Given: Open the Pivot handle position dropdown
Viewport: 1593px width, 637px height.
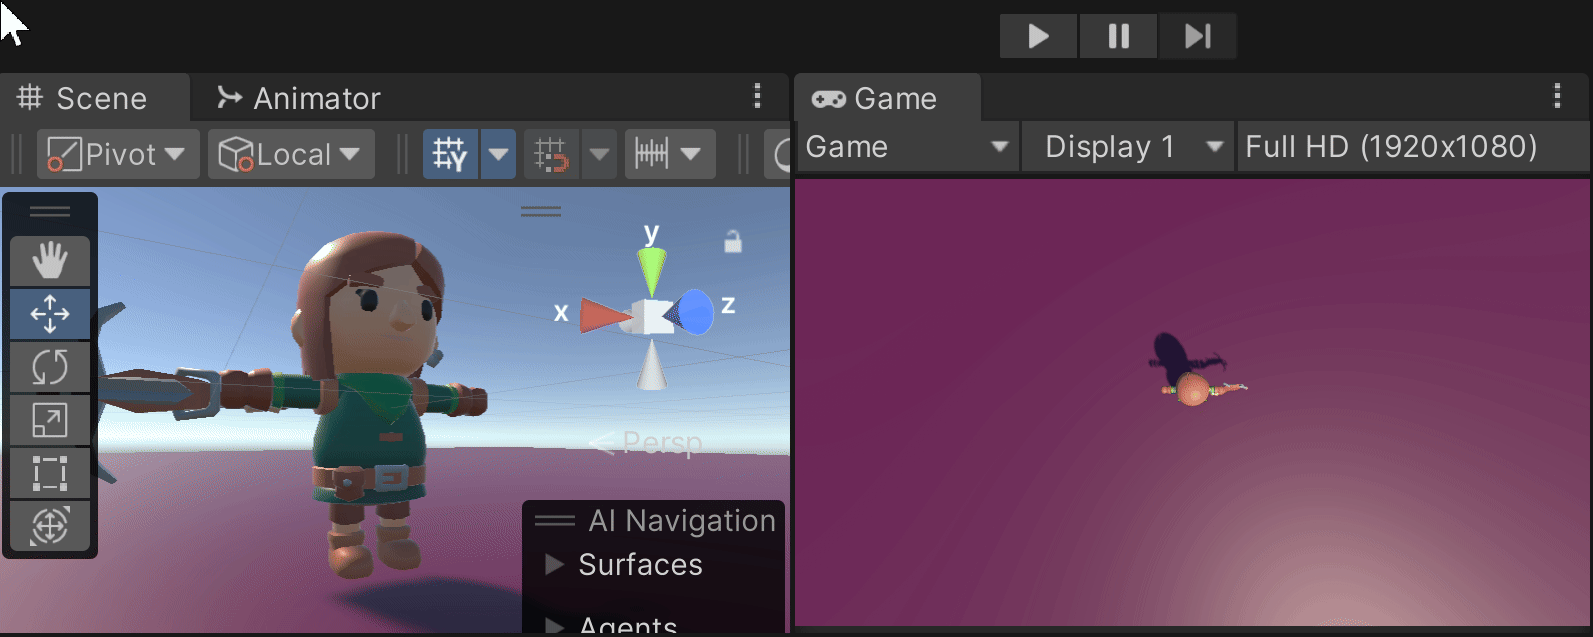Looking at the screenshot, I should point(118,154).
